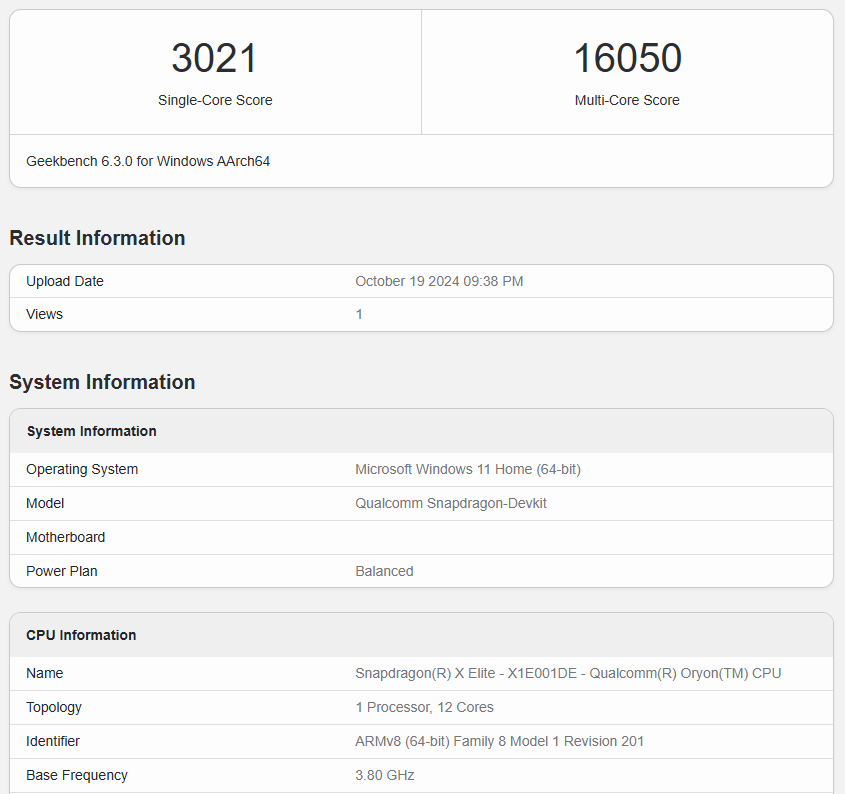Click the October 19 2024 upload date value
The image size is (845, 794).
(439, 281)
